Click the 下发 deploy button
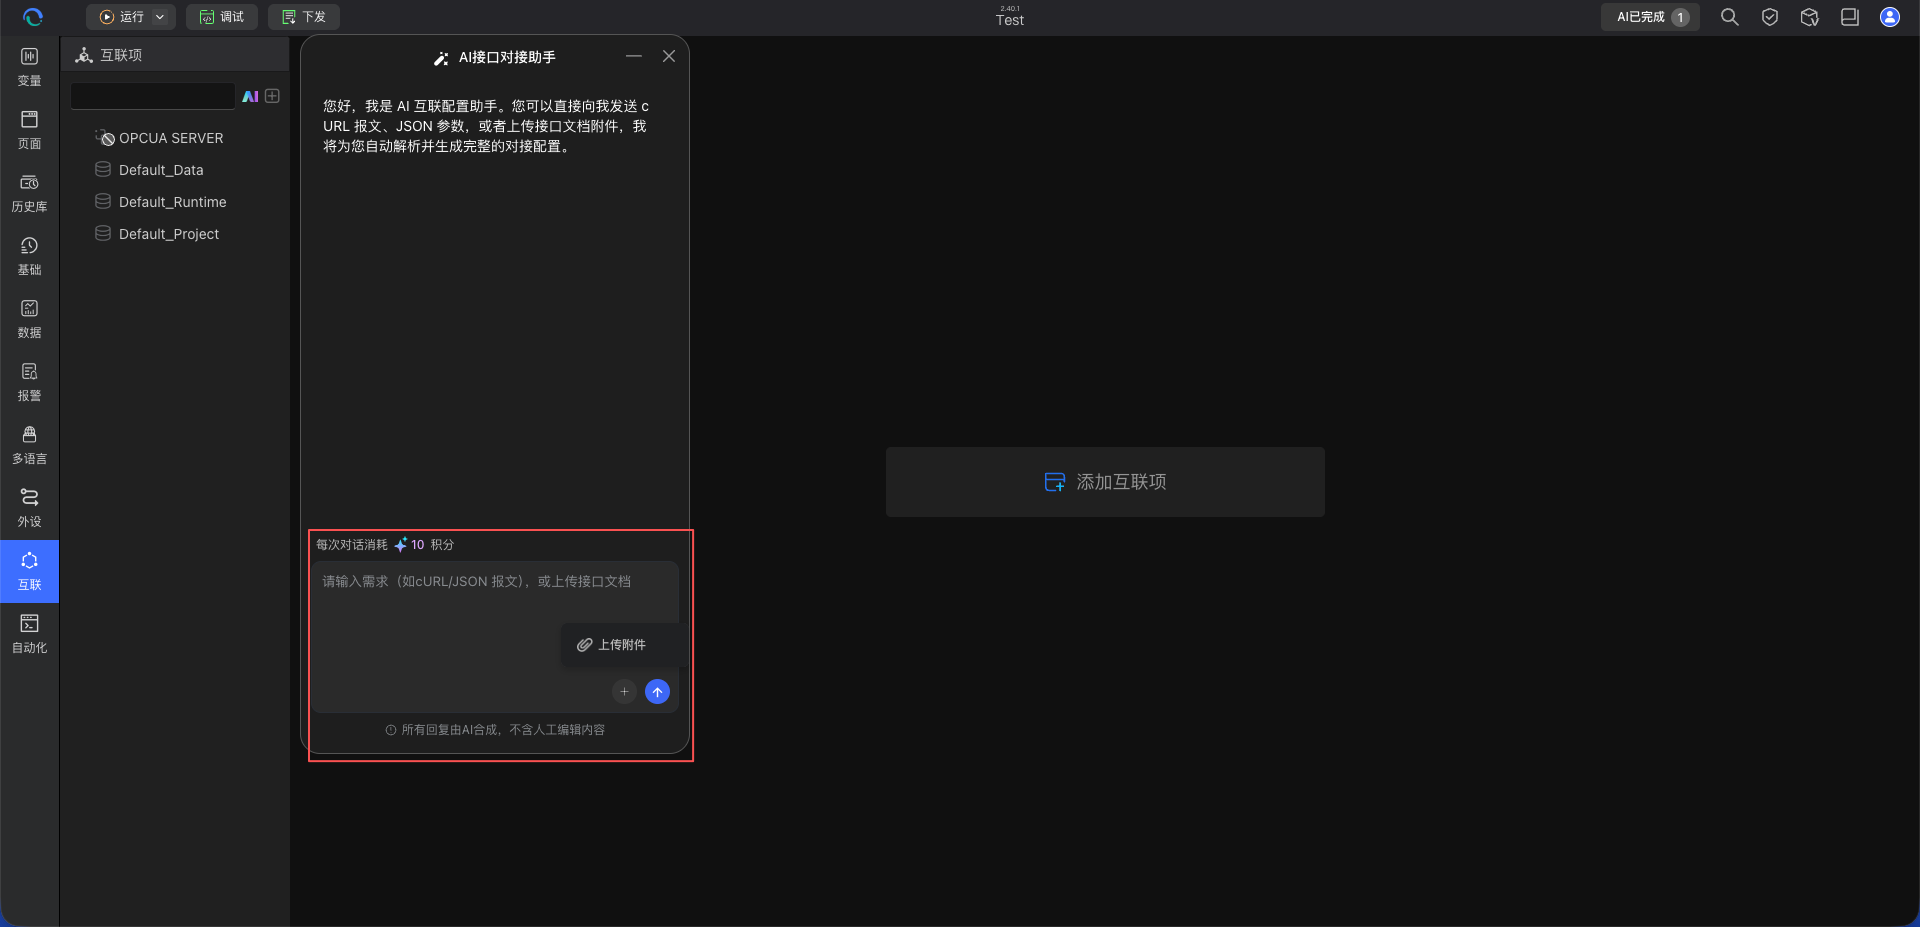 click(x=304, y=17)
